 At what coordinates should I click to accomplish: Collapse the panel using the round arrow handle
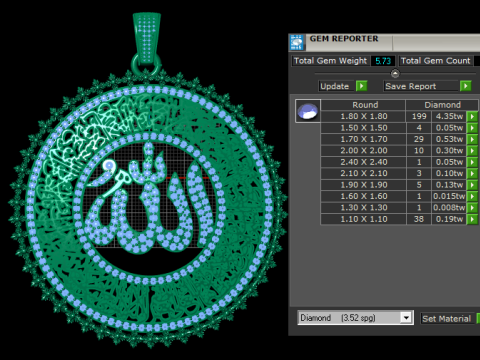click(395, 73)
